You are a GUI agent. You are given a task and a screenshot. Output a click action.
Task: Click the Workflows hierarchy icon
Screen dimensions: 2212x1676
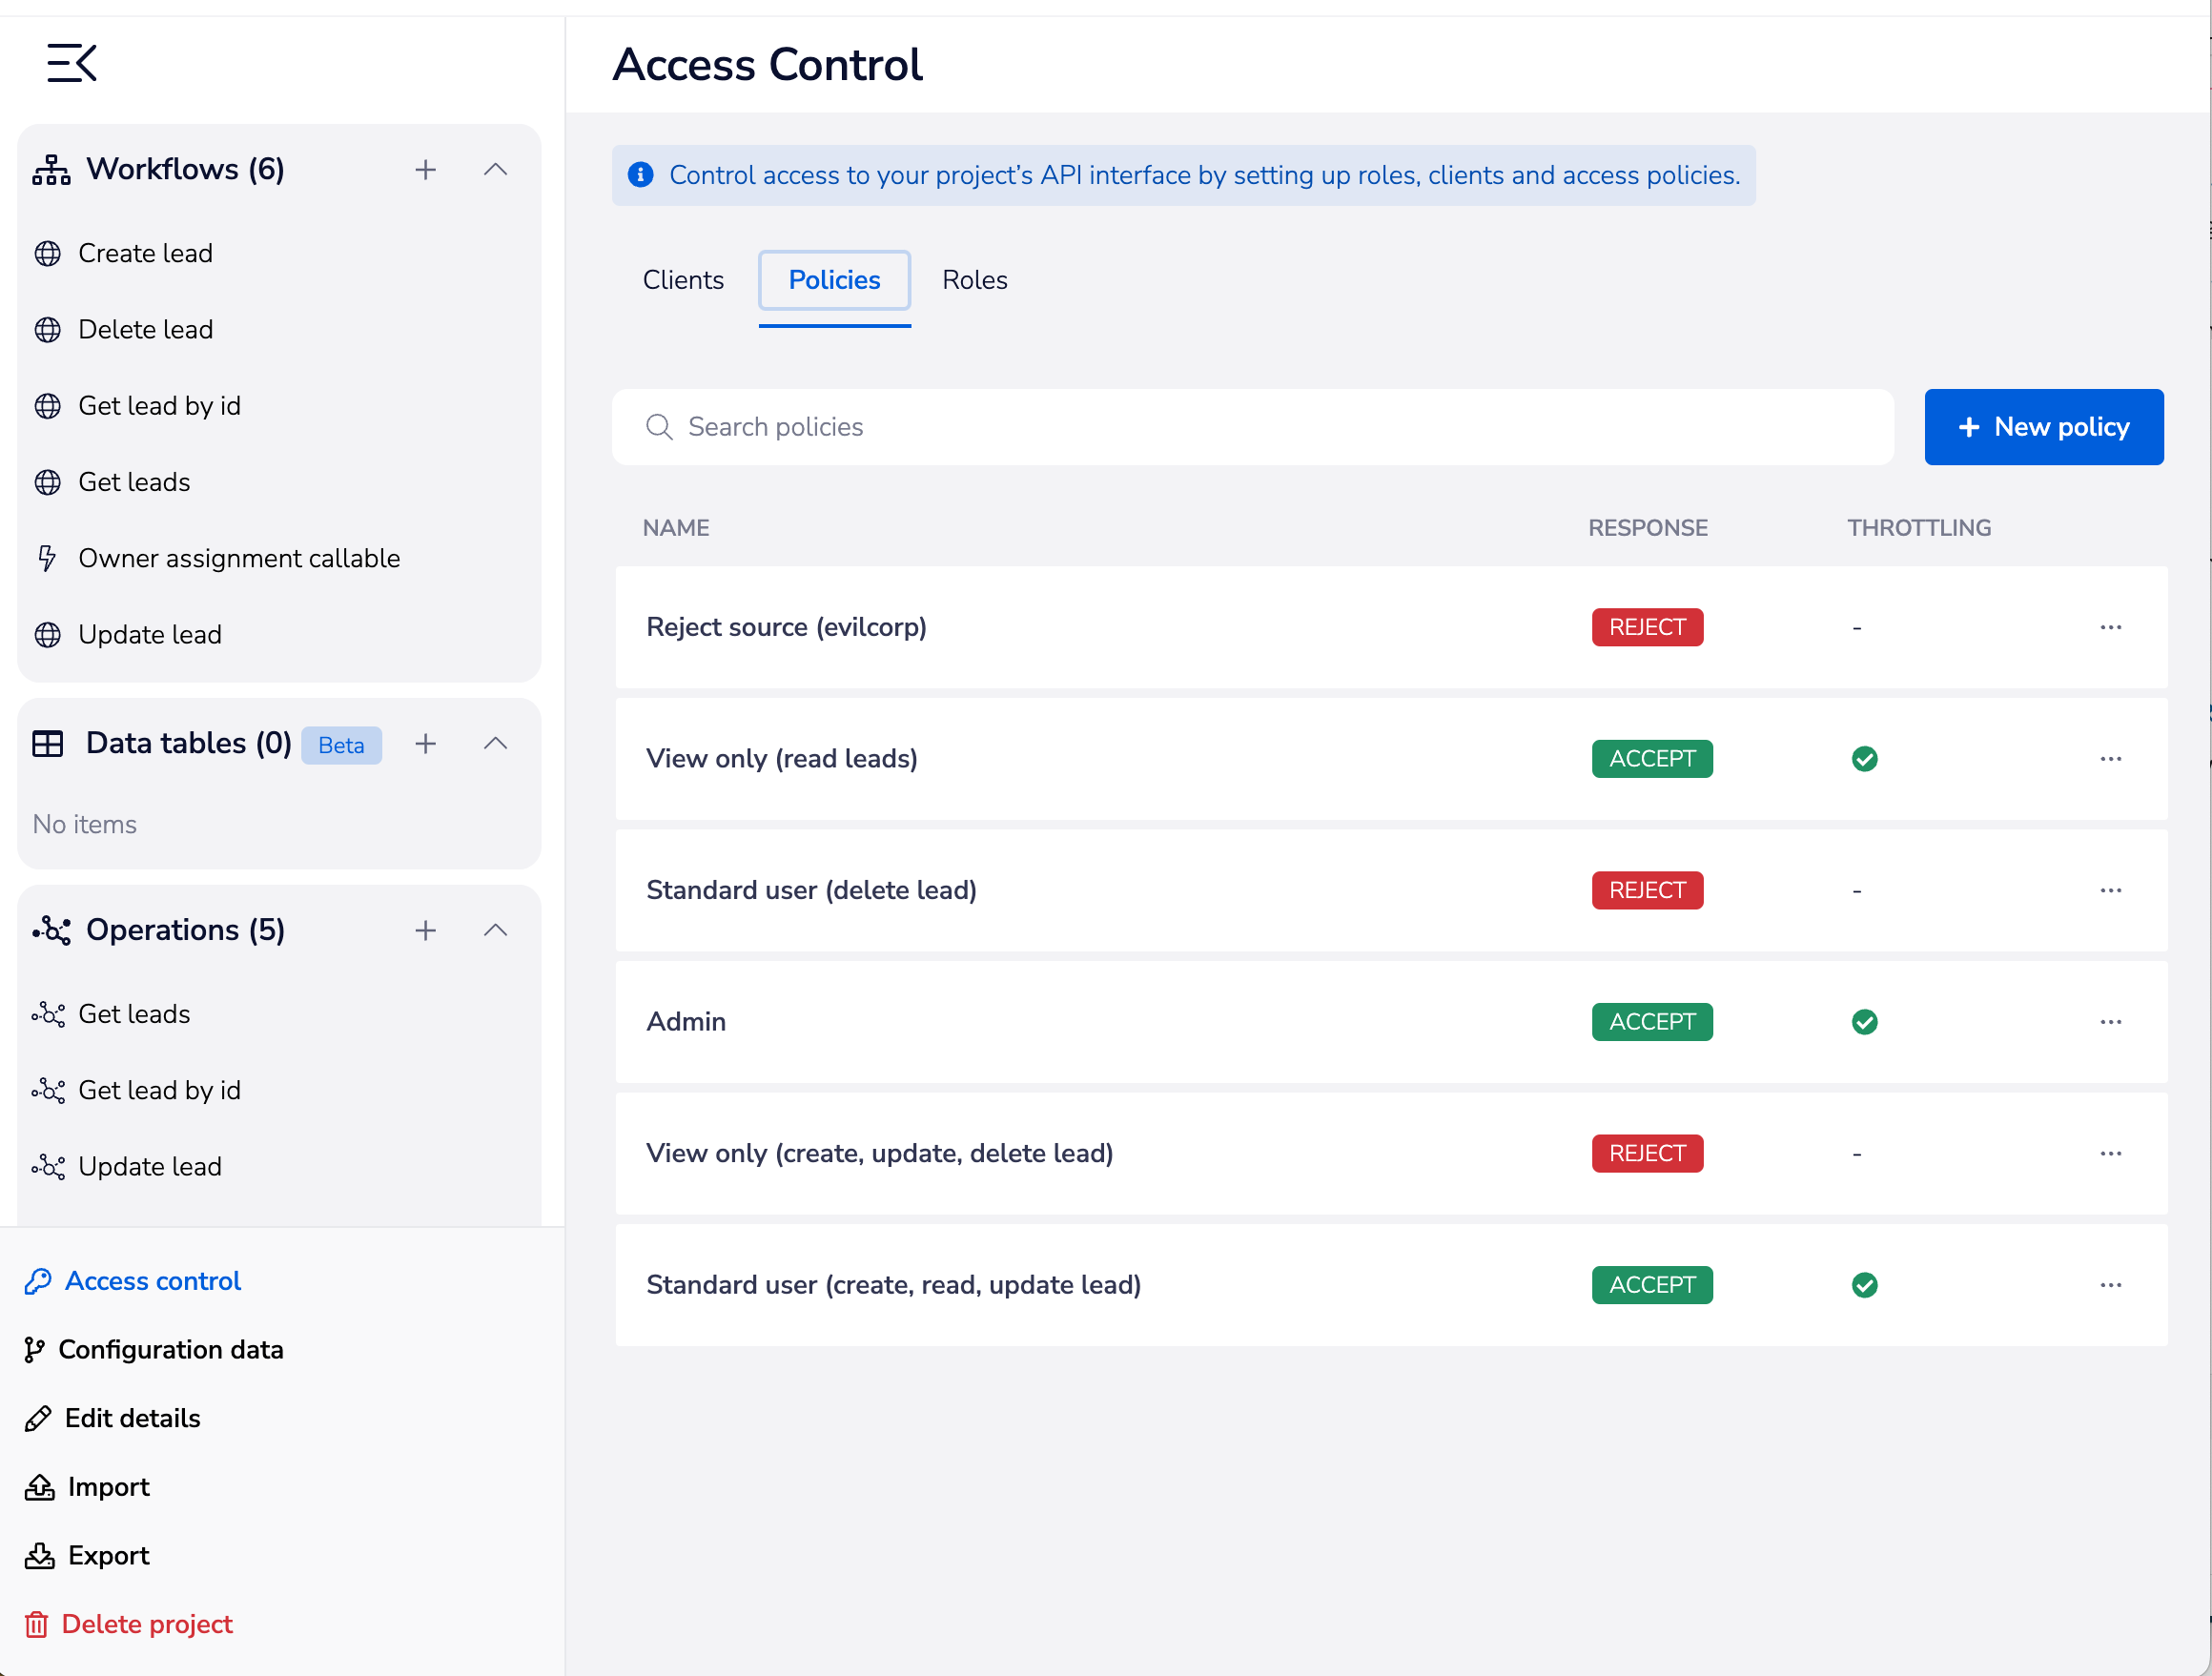[x=50, y=168]
